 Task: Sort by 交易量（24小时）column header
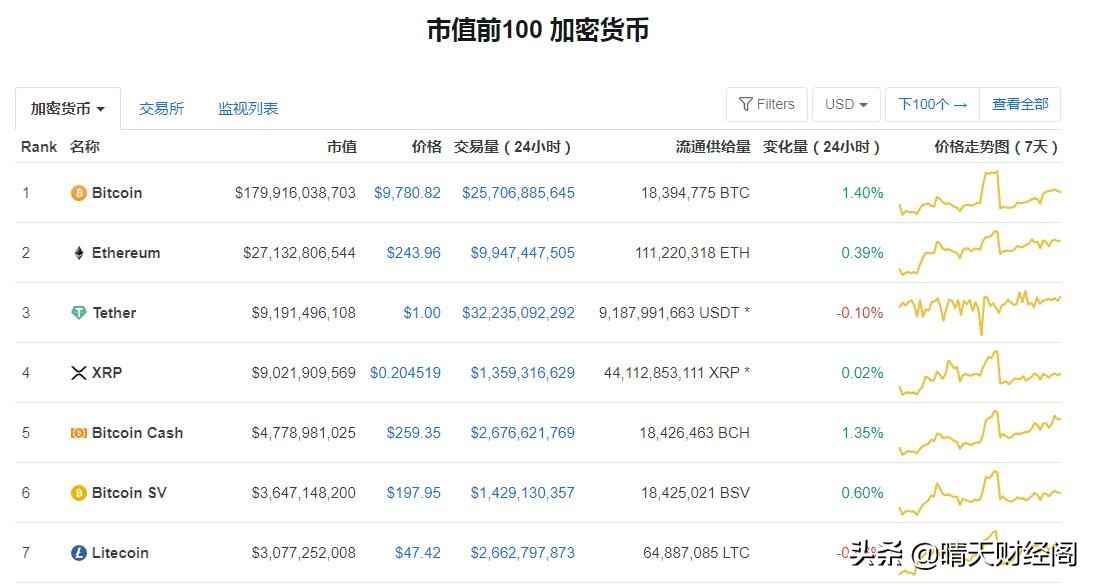point(513,147)
